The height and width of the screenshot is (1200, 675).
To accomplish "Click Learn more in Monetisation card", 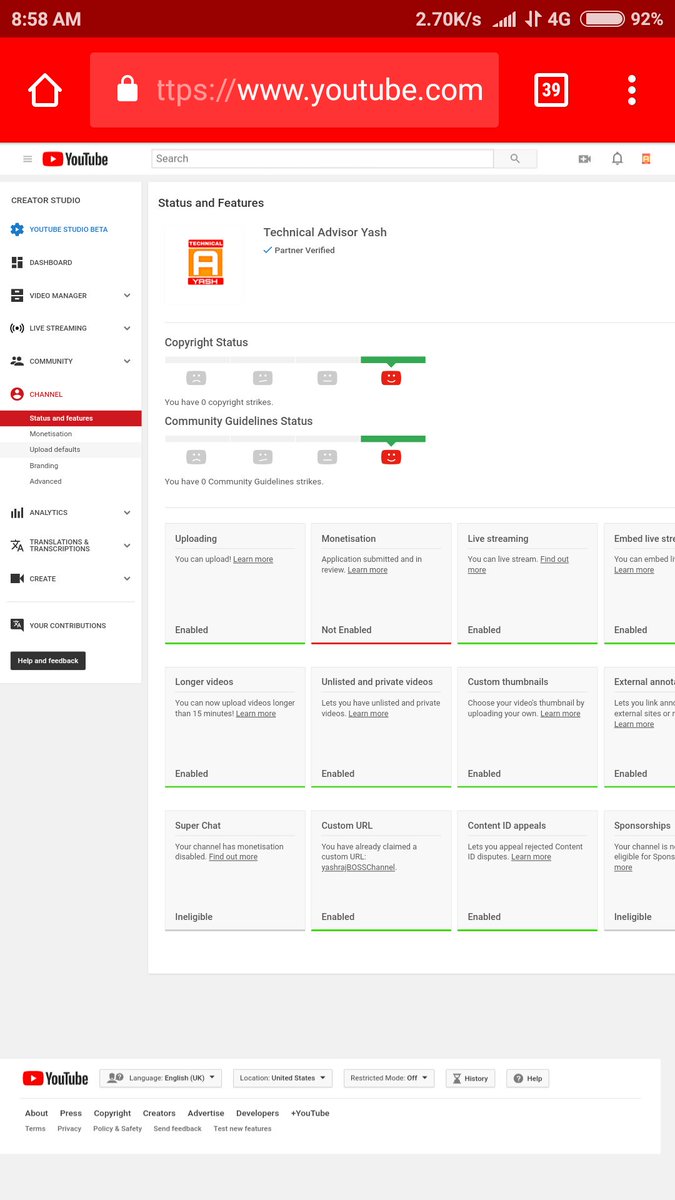I will point(368,570).
